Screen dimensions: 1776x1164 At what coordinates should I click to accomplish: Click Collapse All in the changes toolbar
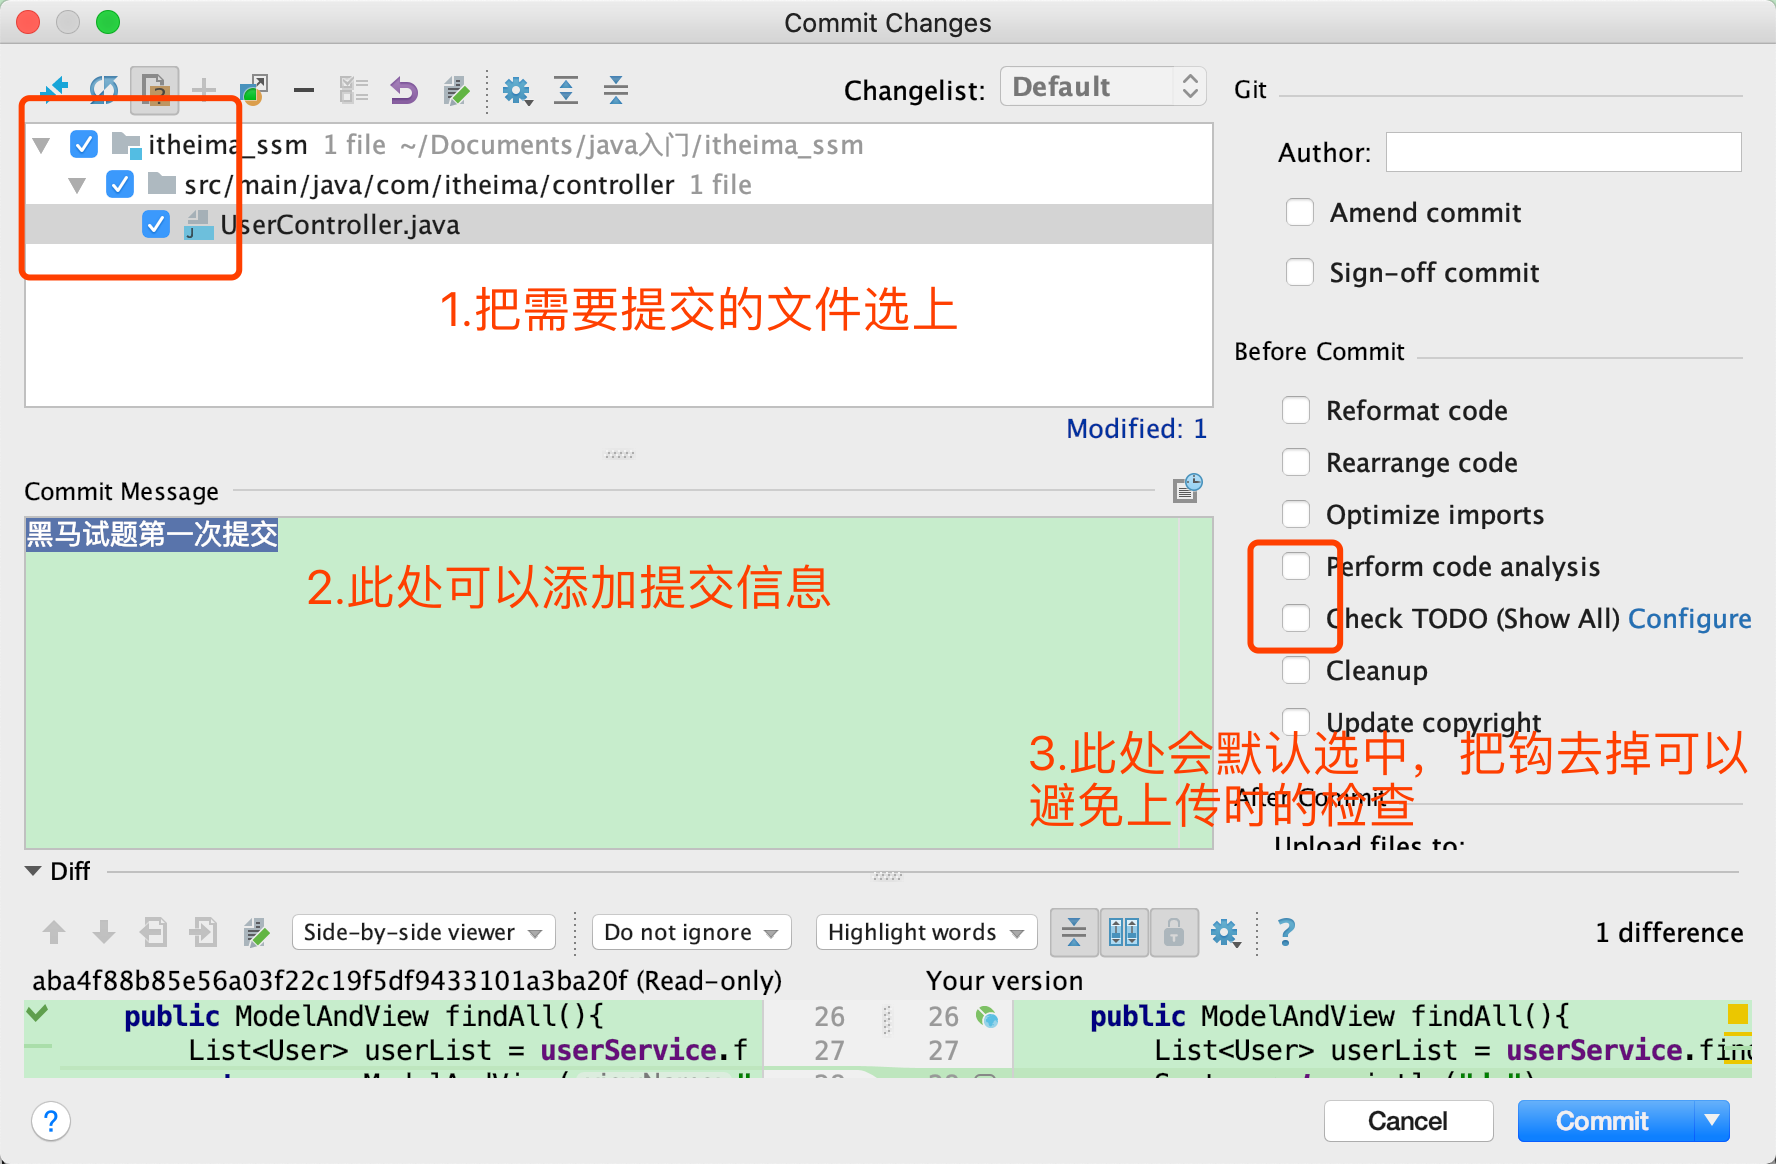[616, 90]
